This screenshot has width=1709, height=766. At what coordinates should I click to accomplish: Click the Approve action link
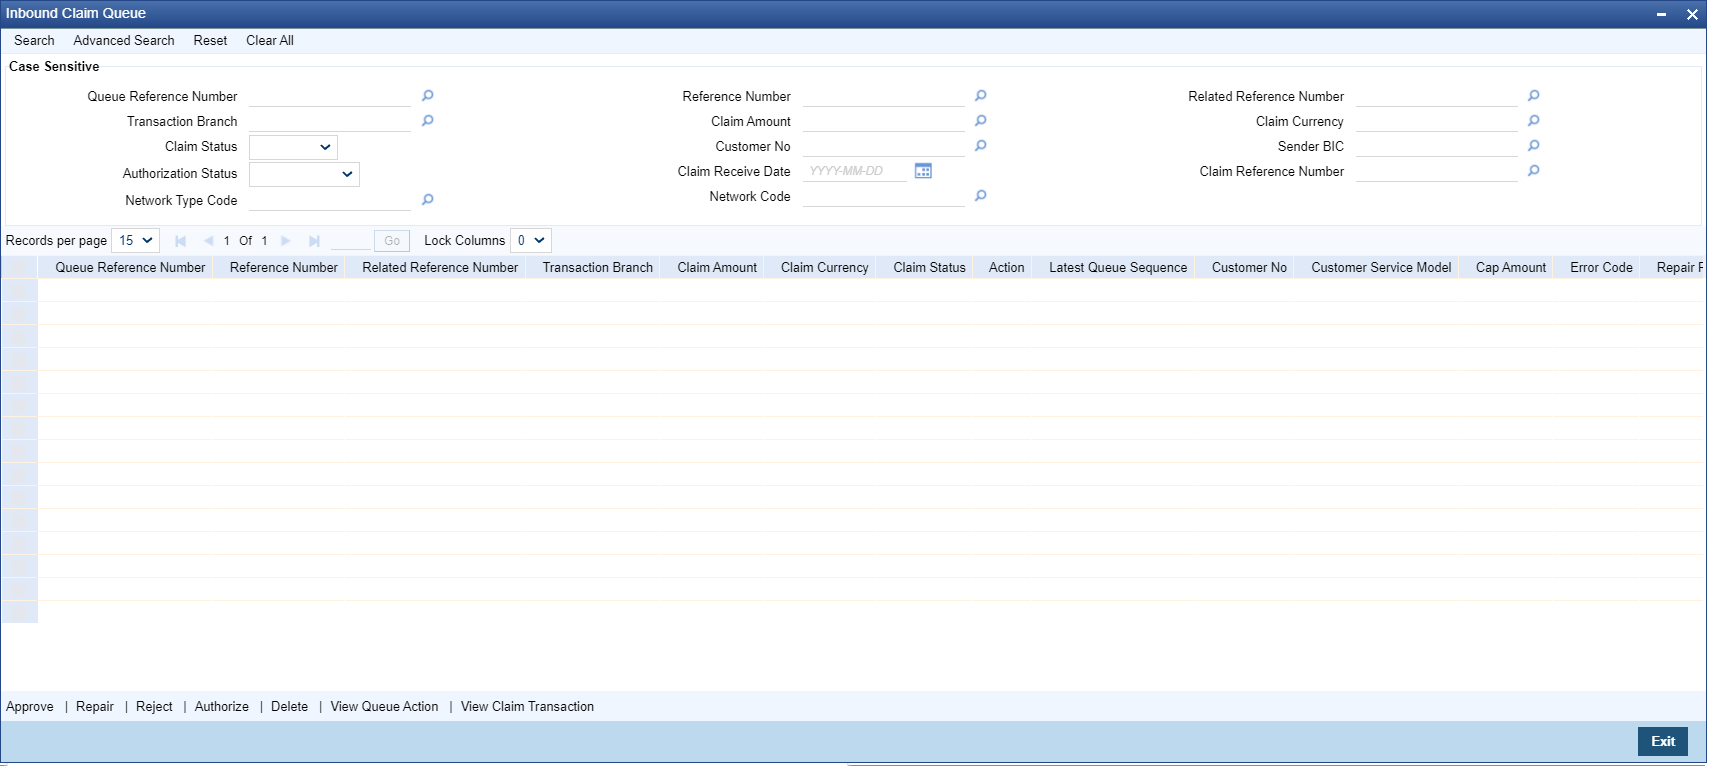tap(30, 707)
